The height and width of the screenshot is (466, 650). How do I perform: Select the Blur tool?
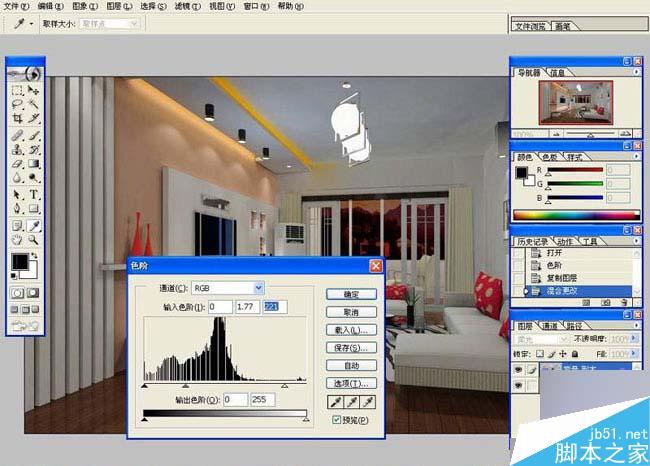[x=17, y=177]
